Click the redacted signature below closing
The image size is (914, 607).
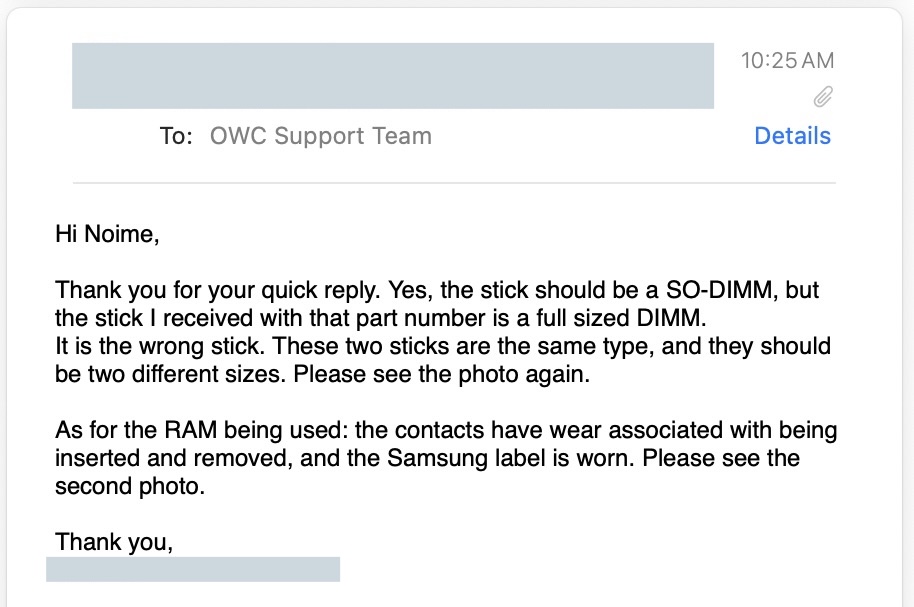click(193, 570)
